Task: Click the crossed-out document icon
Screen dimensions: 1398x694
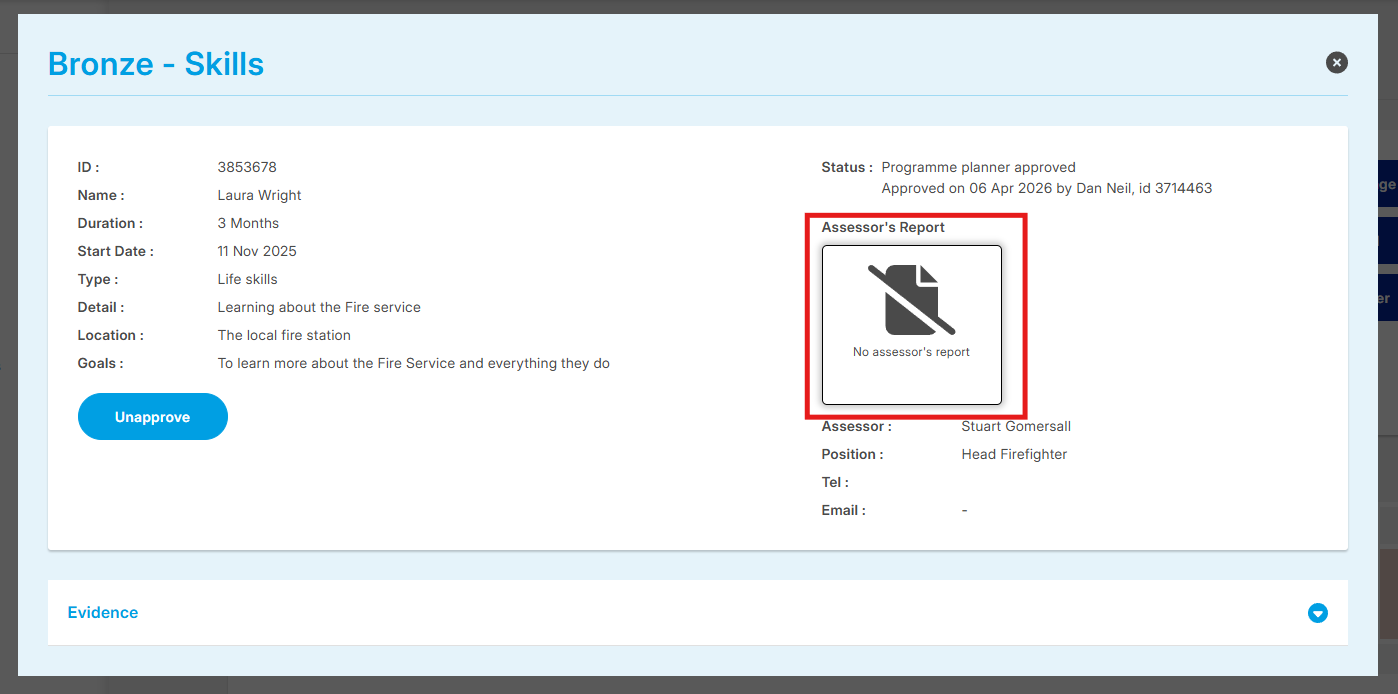Action: coord(911,300)
